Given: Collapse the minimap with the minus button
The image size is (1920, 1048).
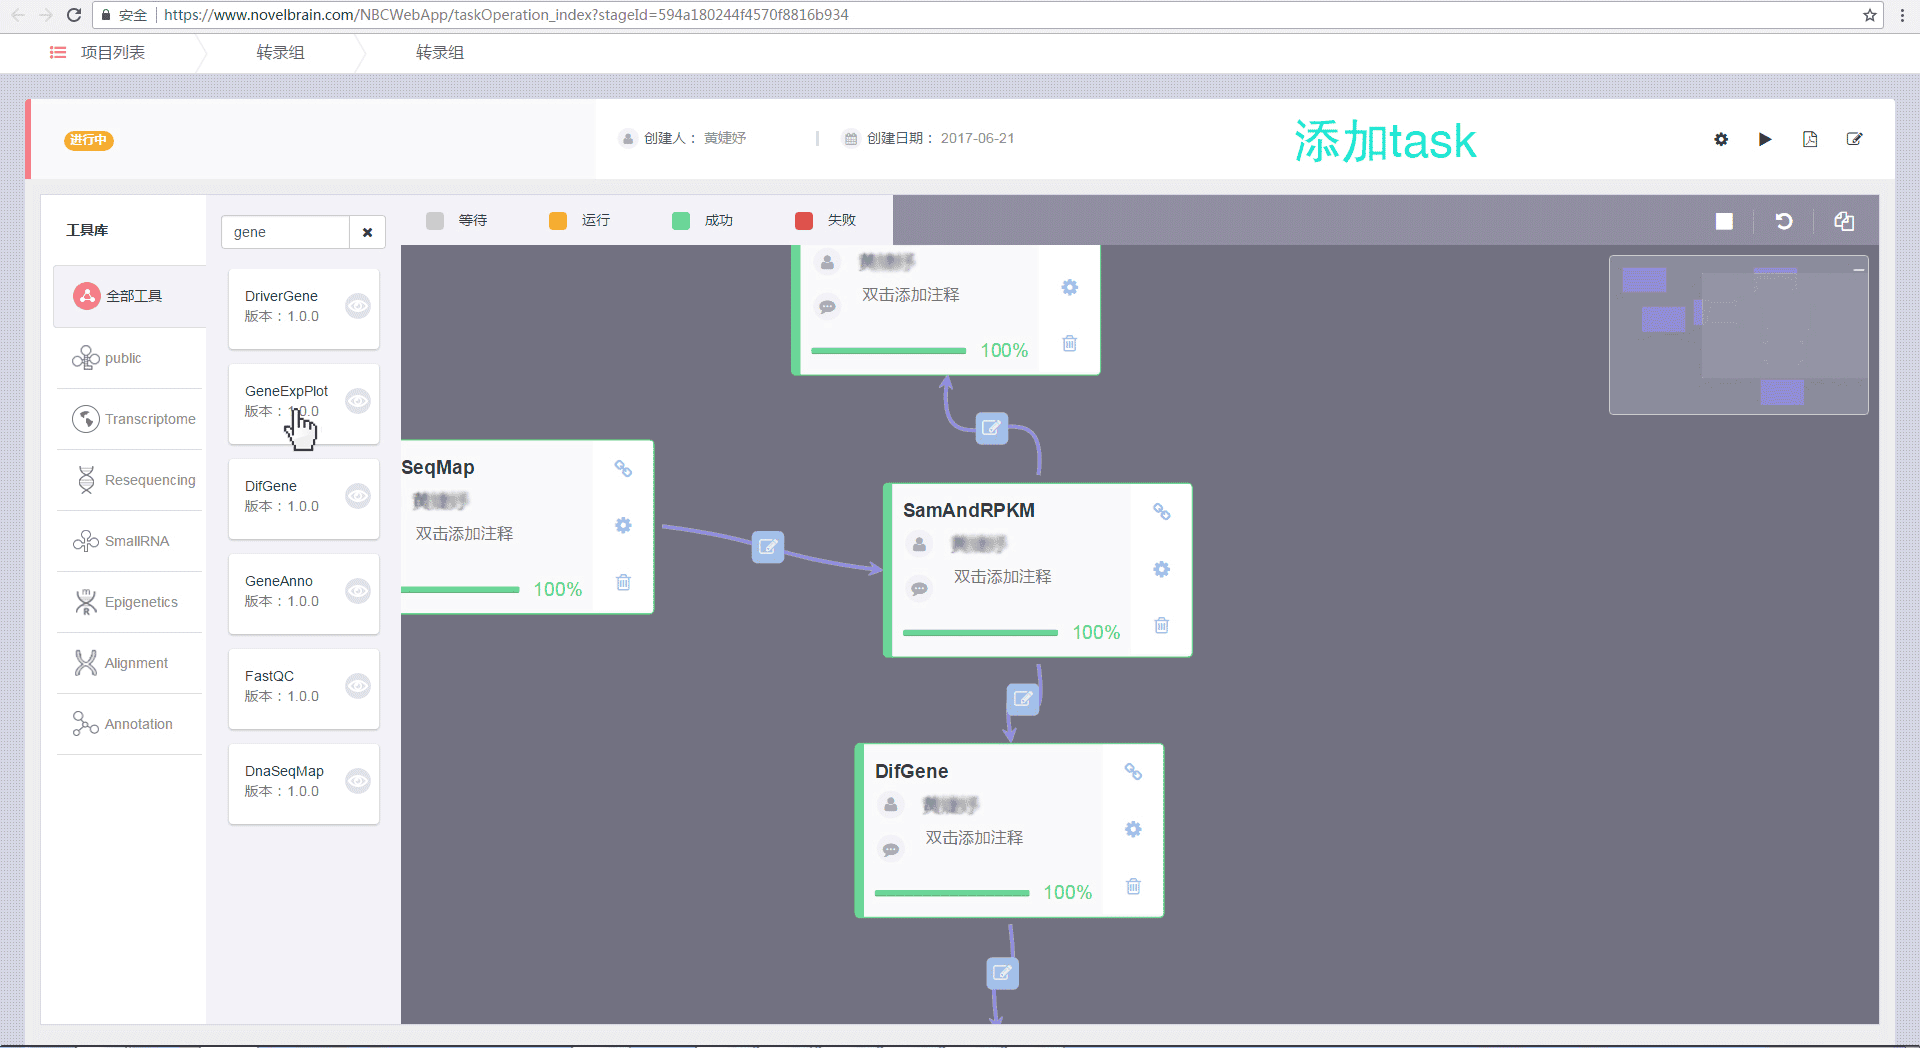Looking at the screenshot, I should [x=1858, y=270].
